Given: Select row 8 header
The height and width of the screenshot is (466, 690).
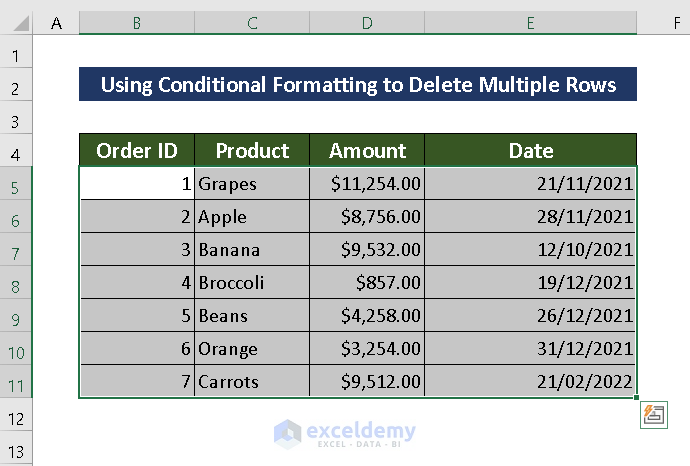Looking at the screenshot, I should click(x=17, y=283).
